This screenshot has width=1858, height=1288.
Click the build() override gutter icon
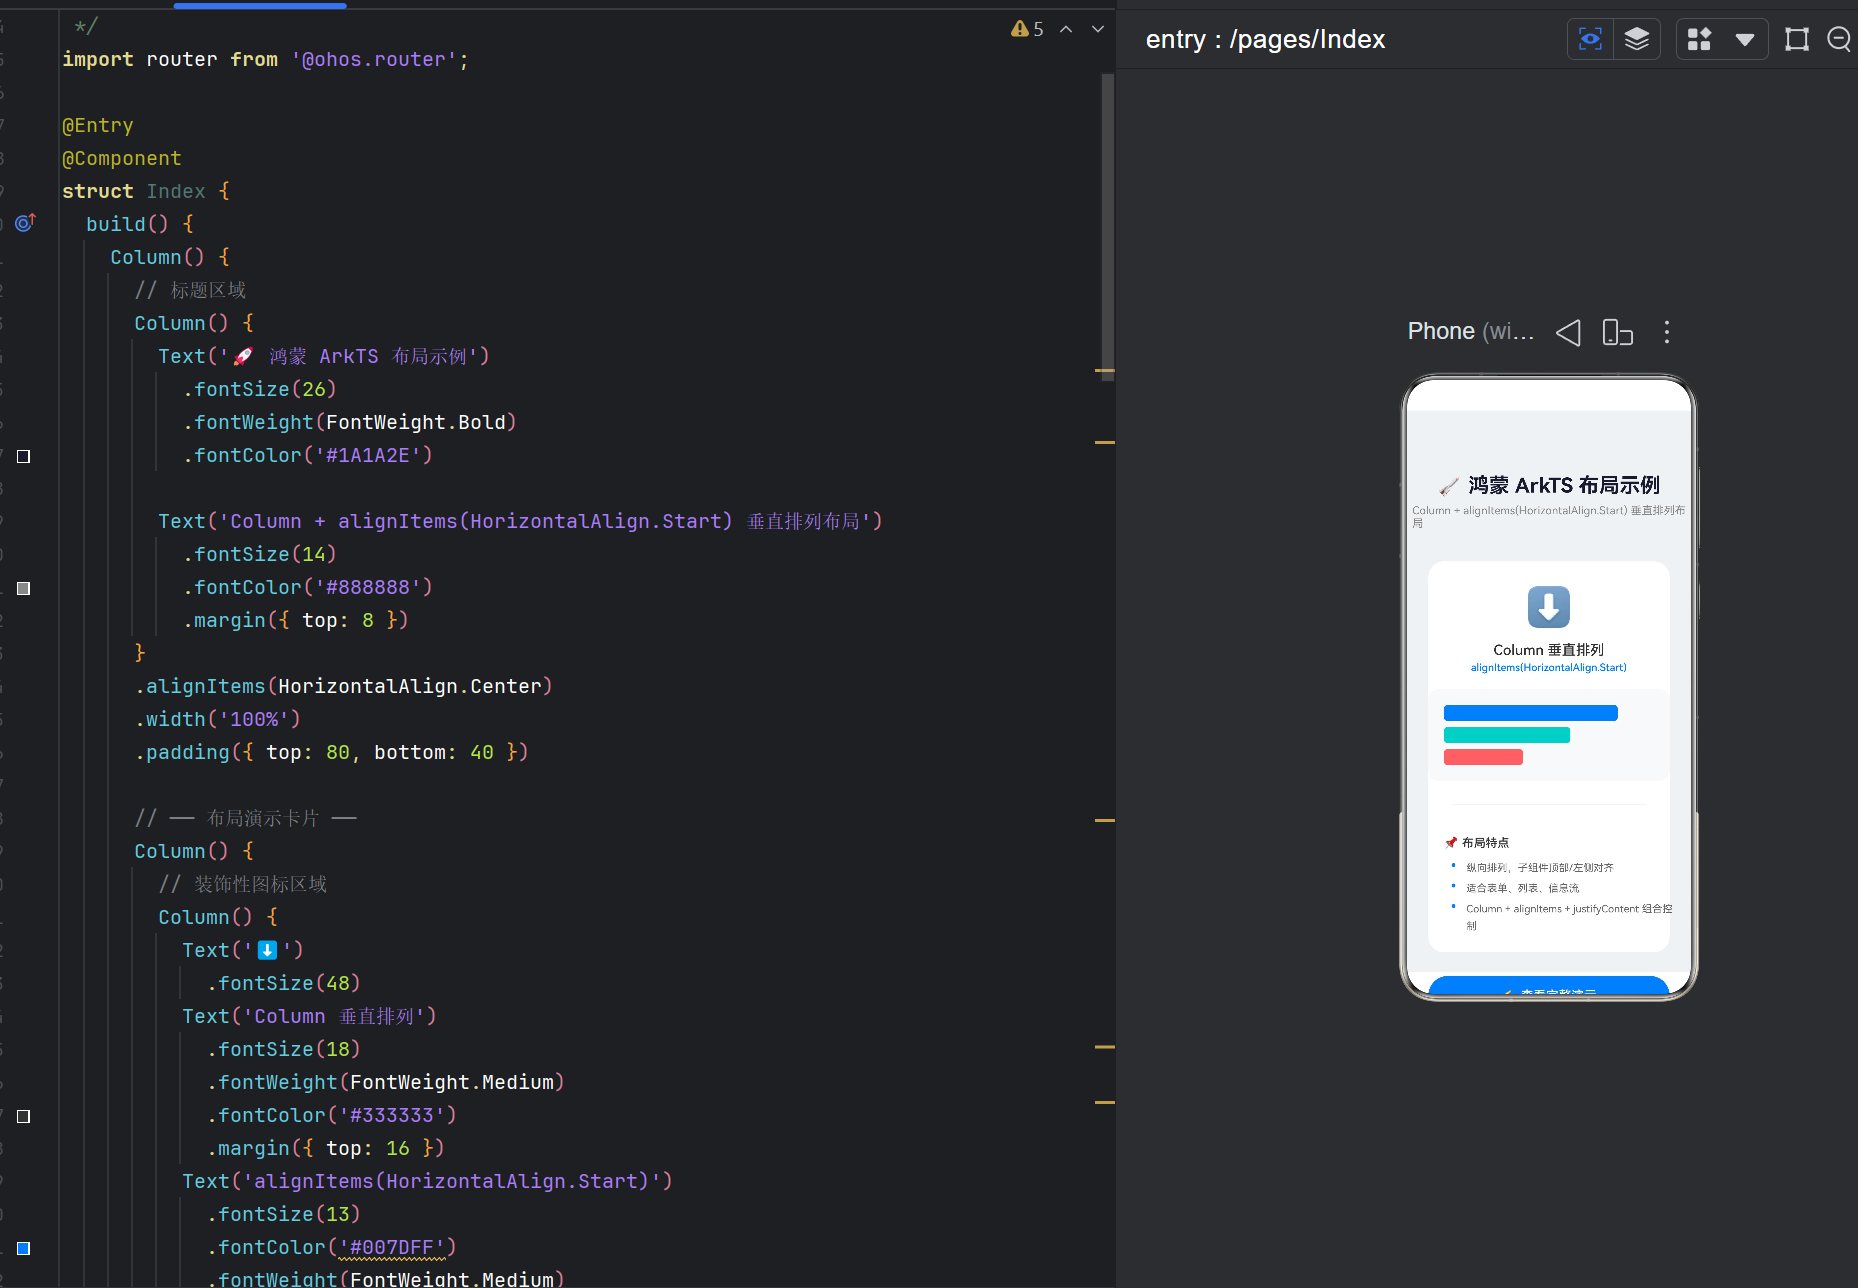coord(25,223)
